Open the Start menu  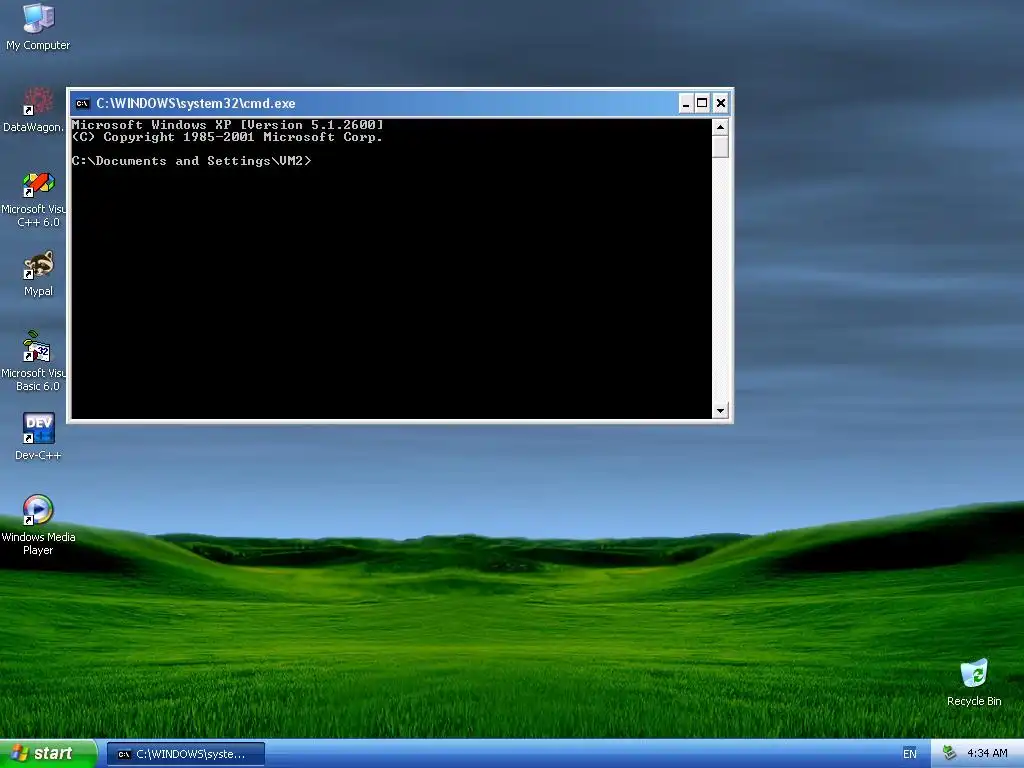pos(48,753)
